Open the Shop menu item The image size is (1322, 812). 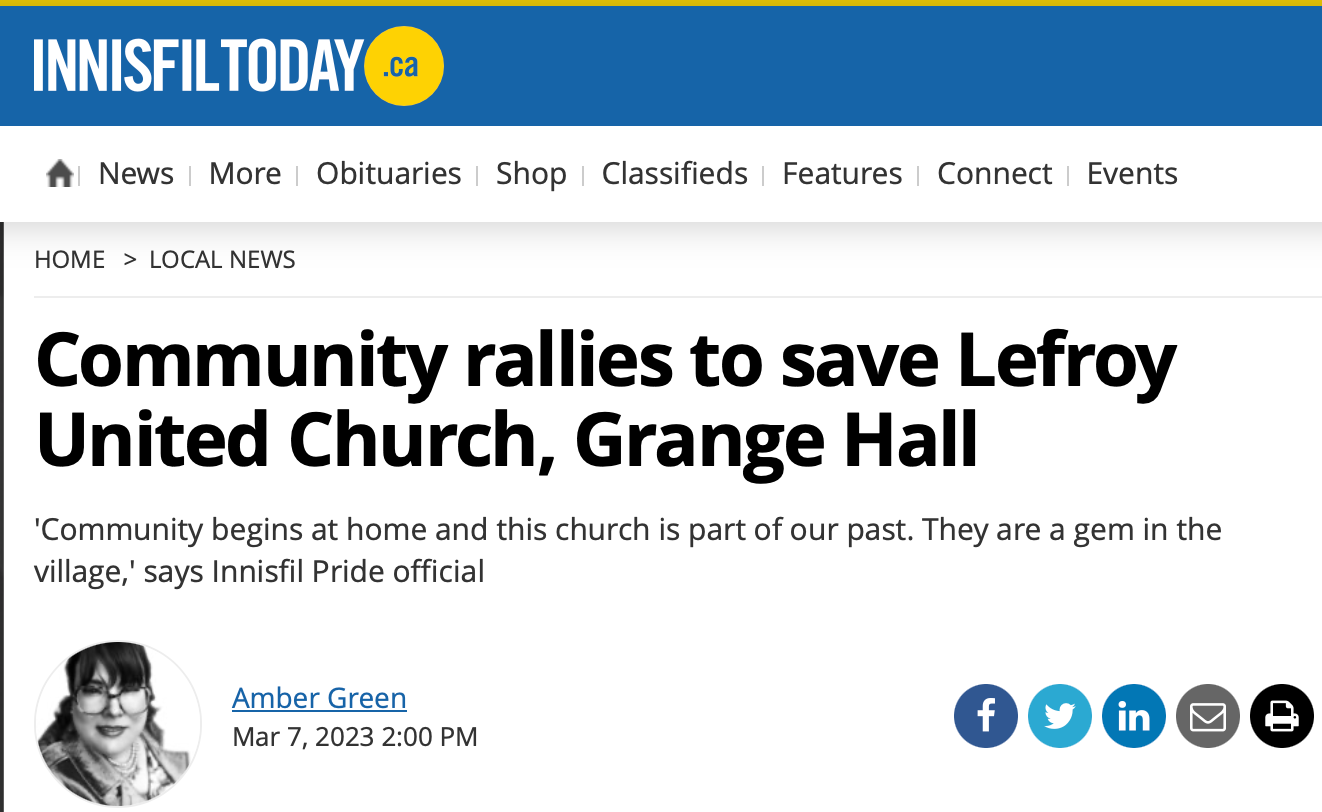[531, 174]
